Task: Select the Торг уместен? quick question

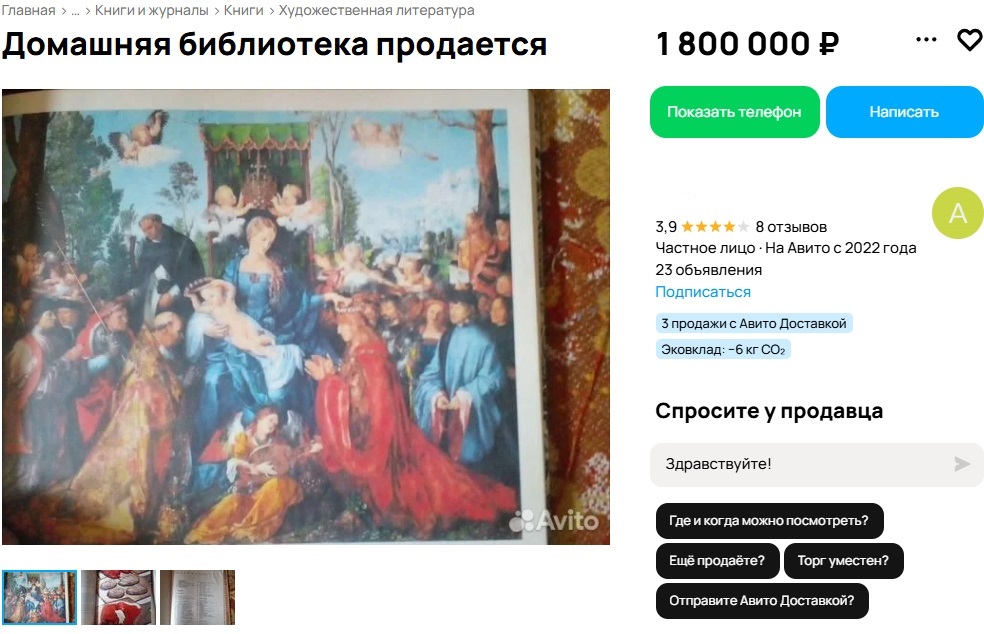Action: point(843,561)
